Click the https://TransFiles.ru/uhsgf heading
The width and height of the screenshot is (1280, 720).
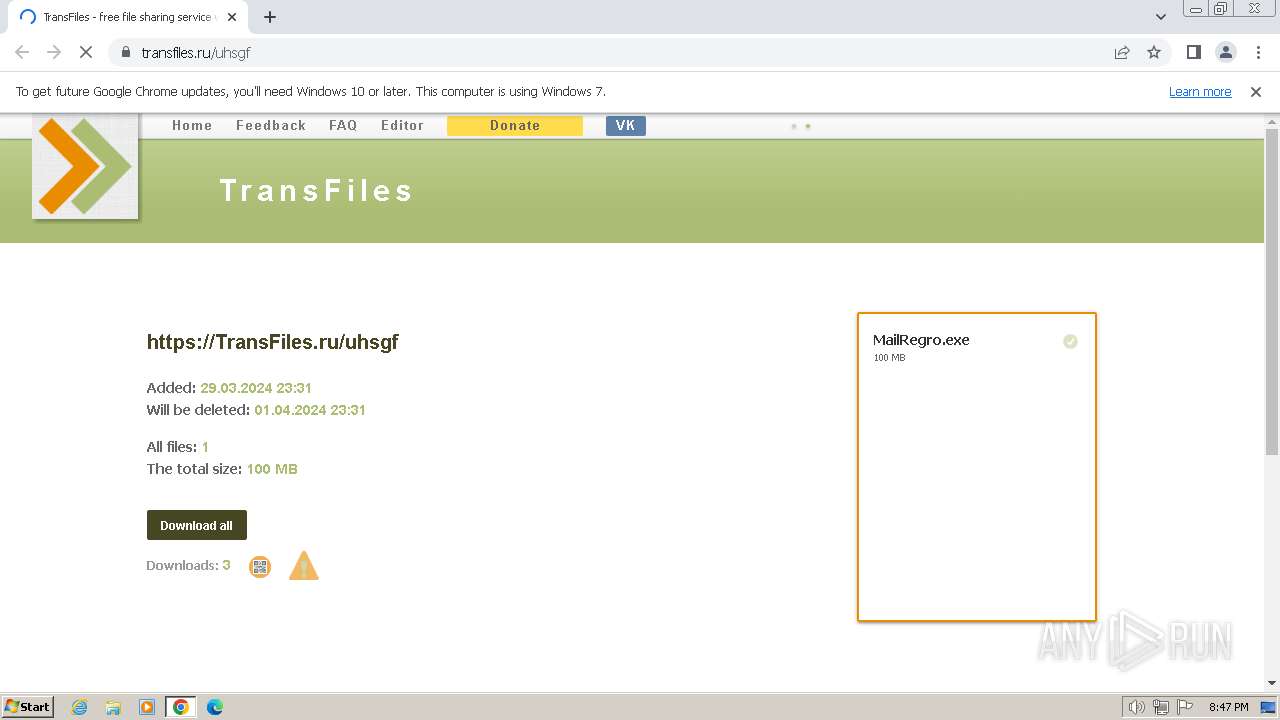[273, 342]
